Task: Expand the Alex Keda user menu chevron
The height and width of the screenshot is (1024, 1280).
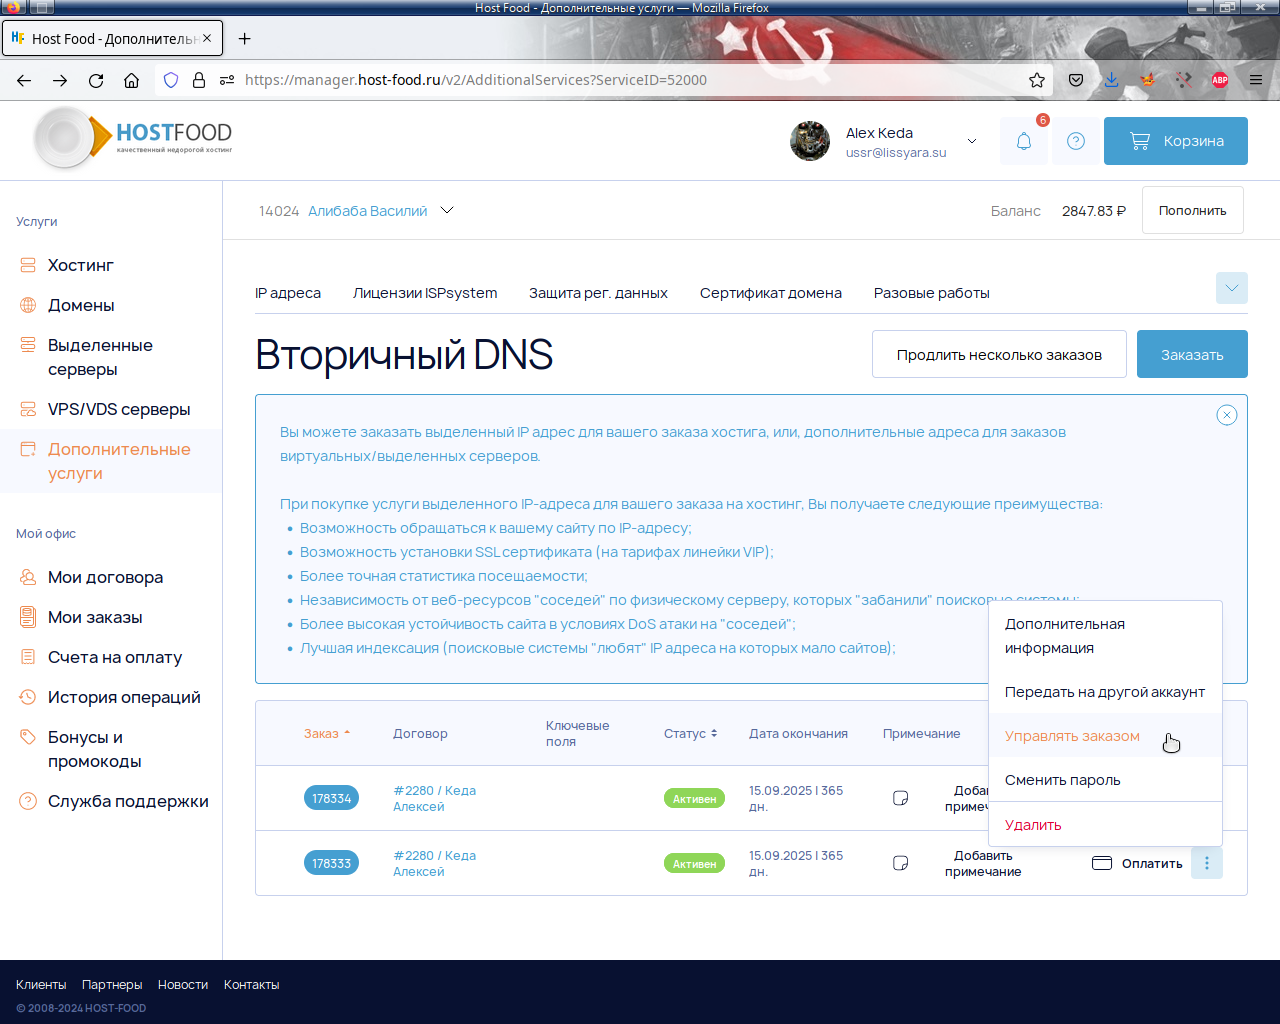Action: coord(971,141)
